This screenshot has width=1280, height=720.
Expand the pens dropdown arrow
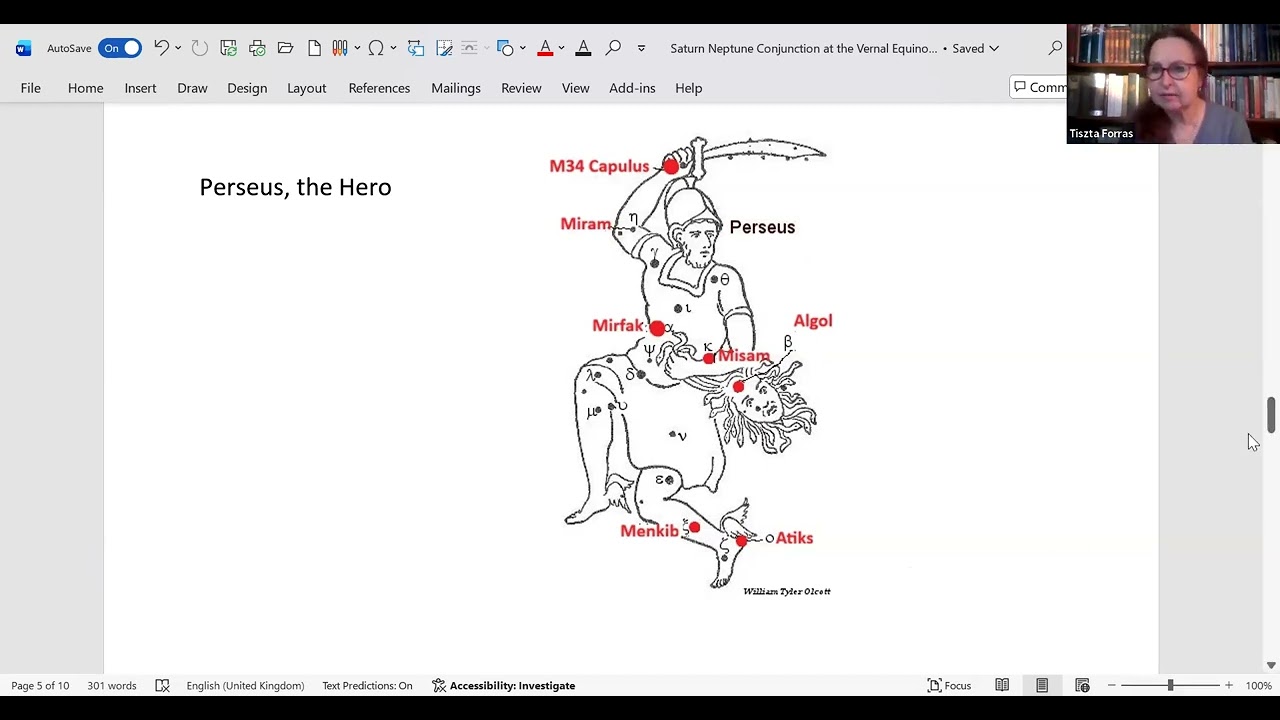point(356,48)
